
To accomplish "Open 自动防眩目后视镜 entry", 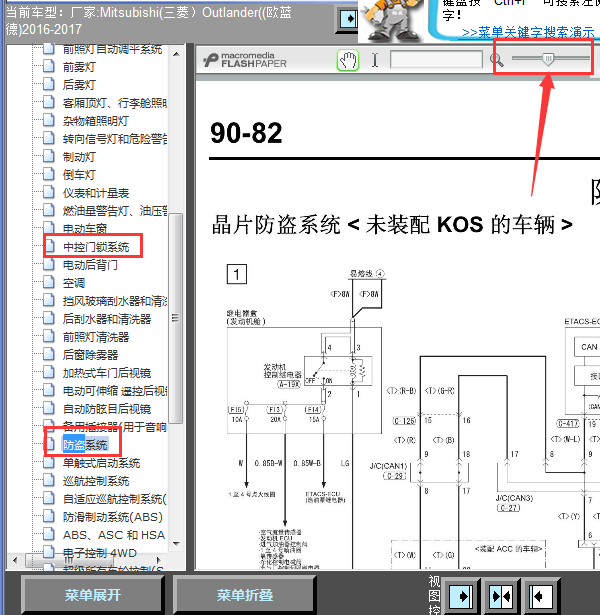I will tap(107, 409).
